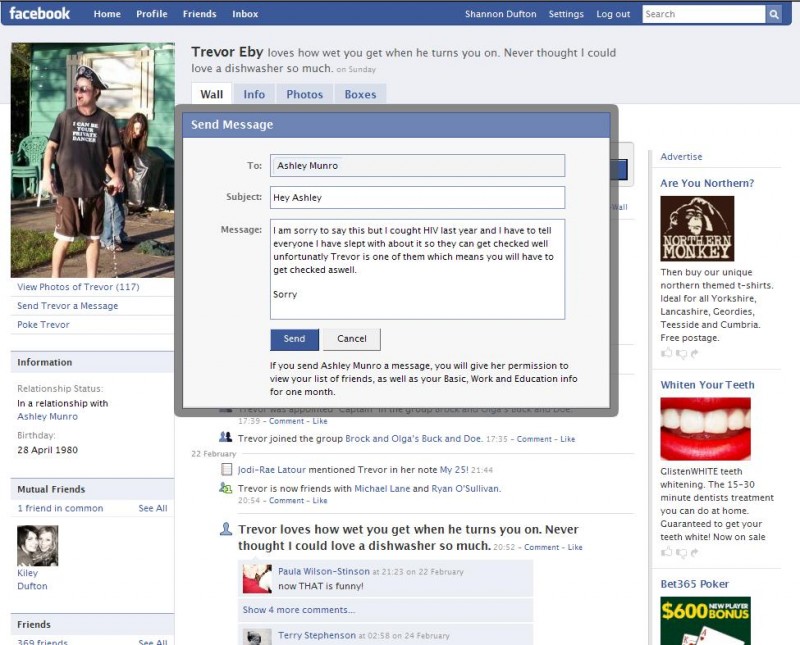Open Settings in the header

(x=566, y=14)
